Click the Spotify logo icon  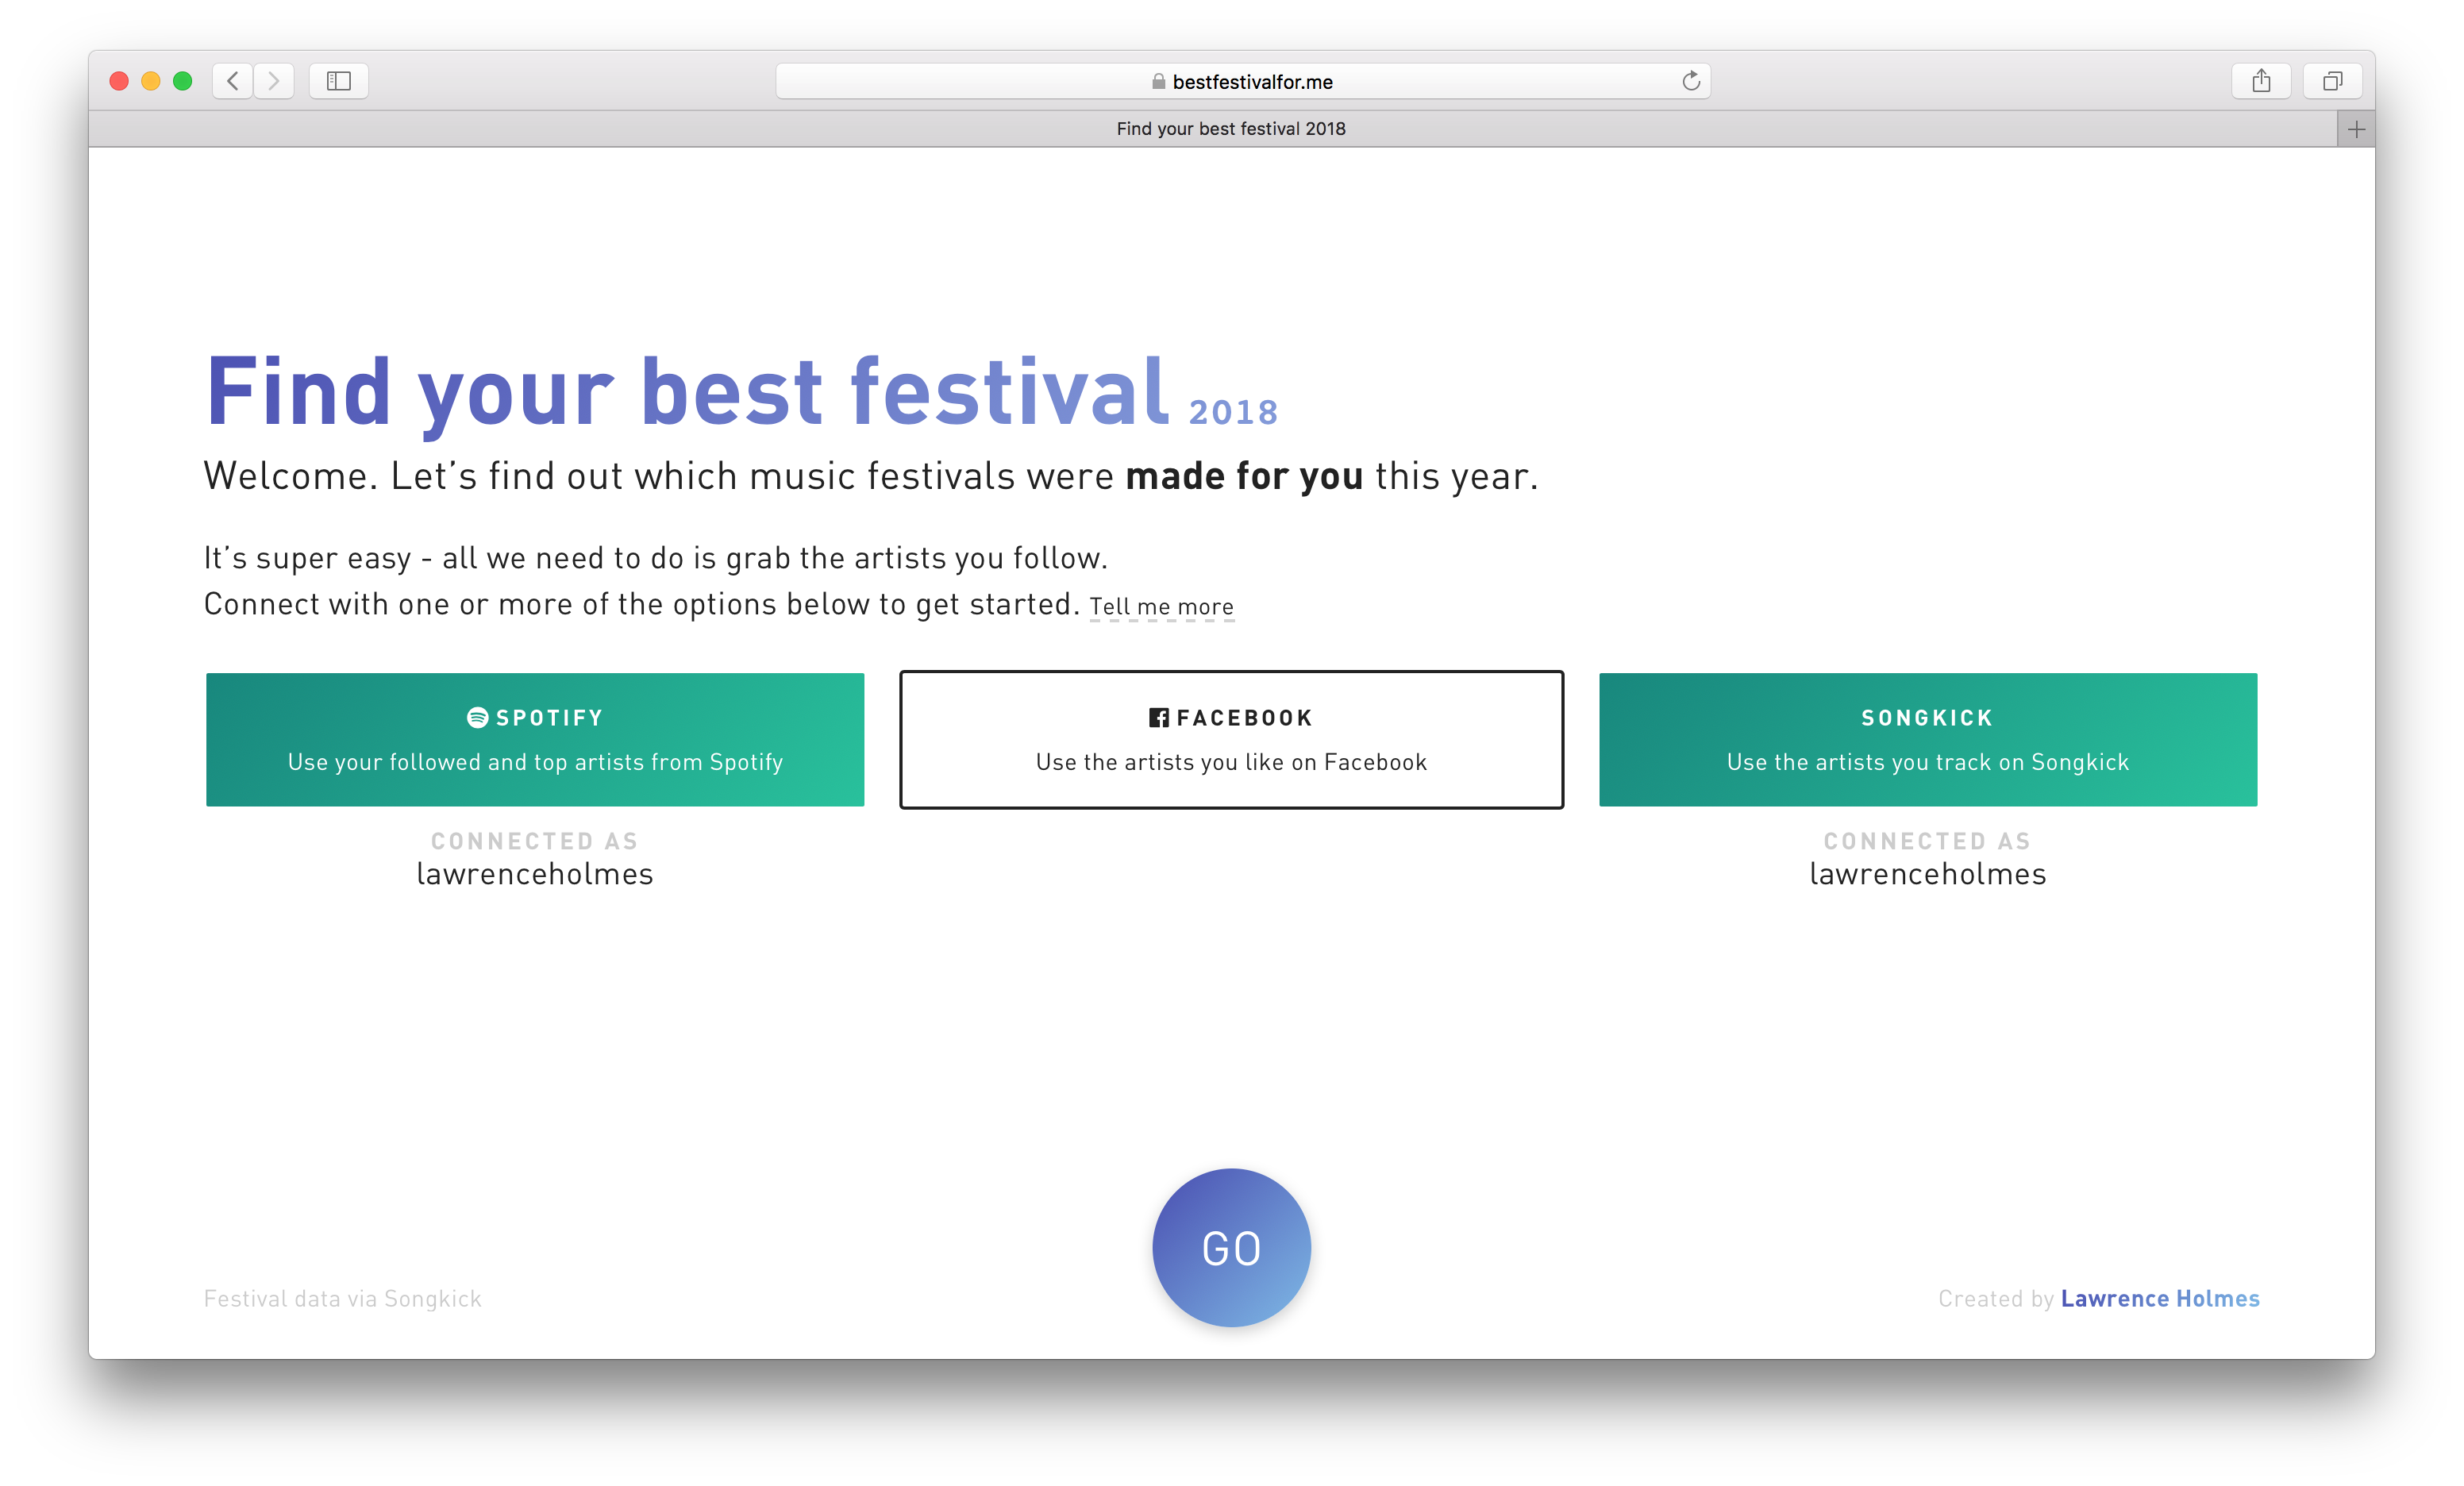click(477, 717)
